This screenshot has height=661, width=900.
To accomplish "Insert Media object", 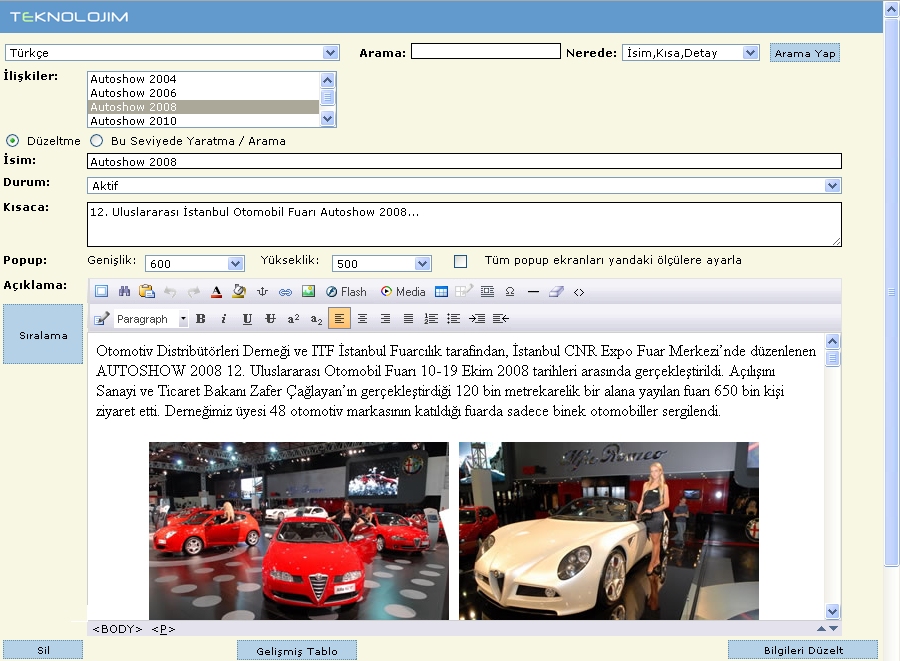I will coord(403,291).
